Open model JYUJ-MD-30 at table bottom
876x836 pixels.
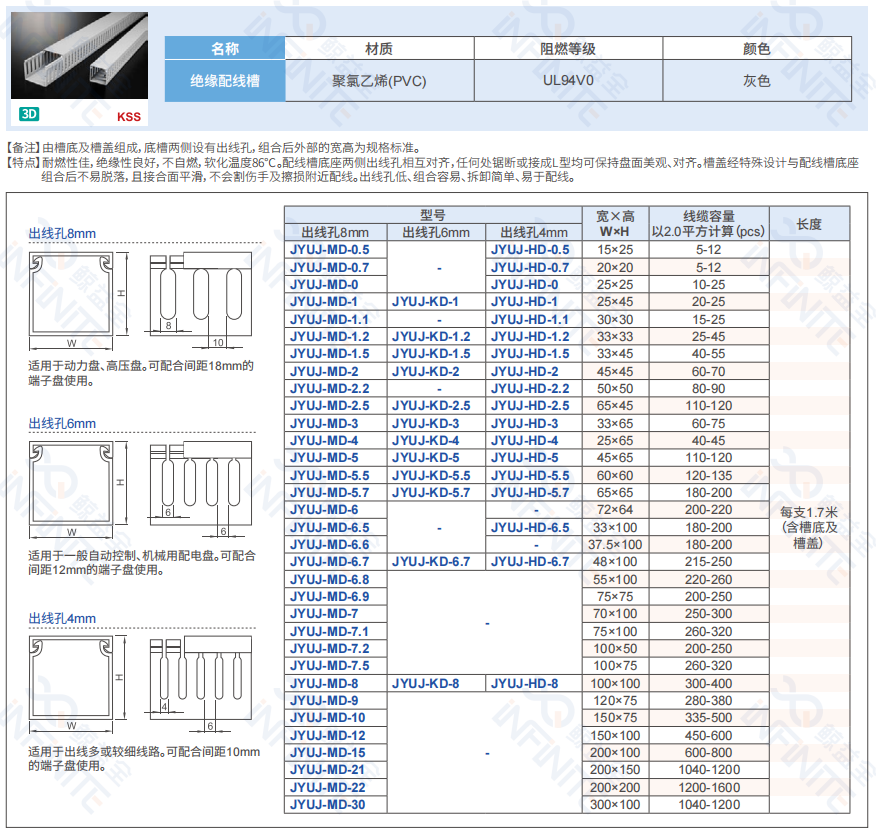pyautogui.click(x=328, y=804)
